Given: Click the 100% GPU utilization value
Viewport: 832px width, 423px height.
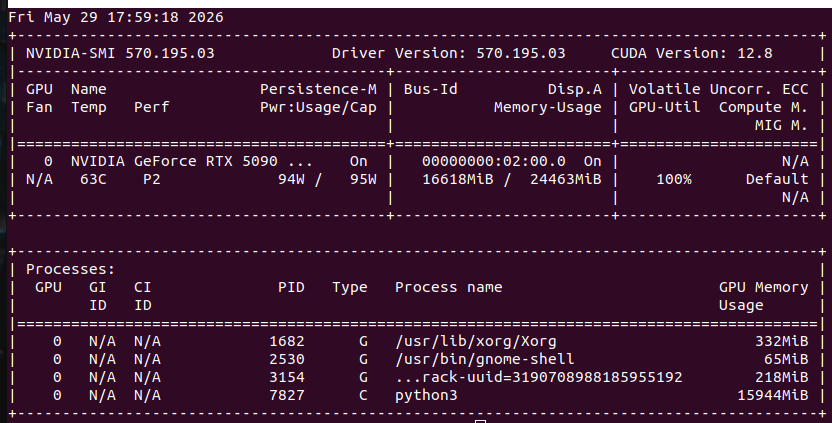Looking at the screenshot, I should pyautogui.click(x=673, y=179).
